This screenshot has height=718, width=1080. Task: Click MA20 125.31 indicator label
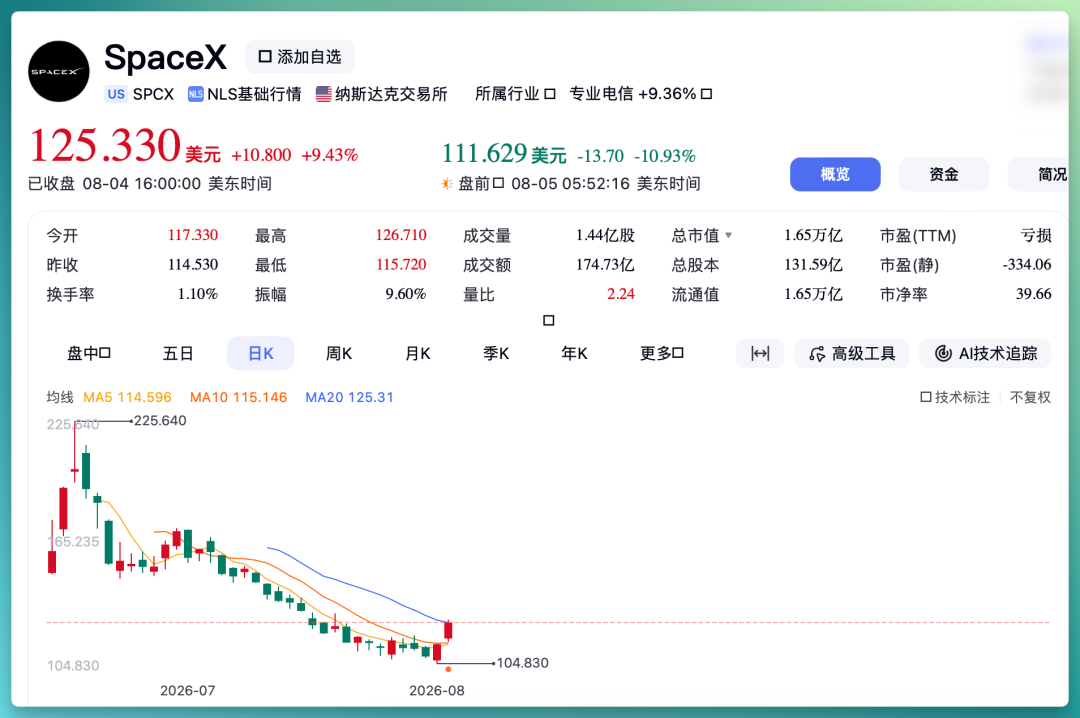coord(349,398)
